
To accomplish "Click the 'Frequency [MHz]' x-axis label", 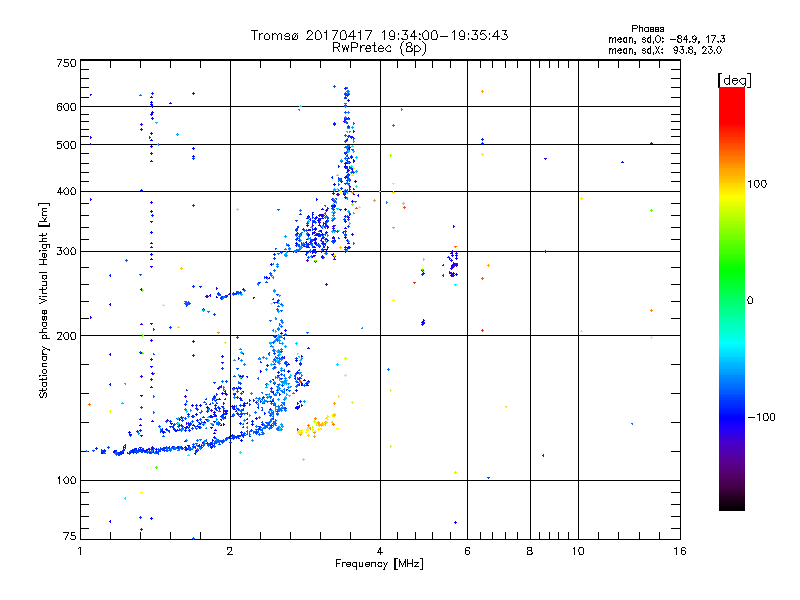I will tap(379, 564).
